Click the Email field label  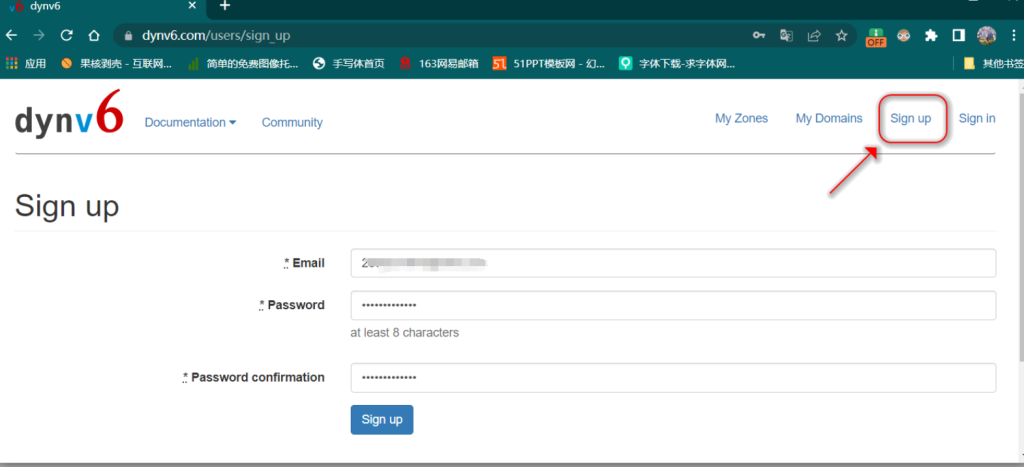304,263
